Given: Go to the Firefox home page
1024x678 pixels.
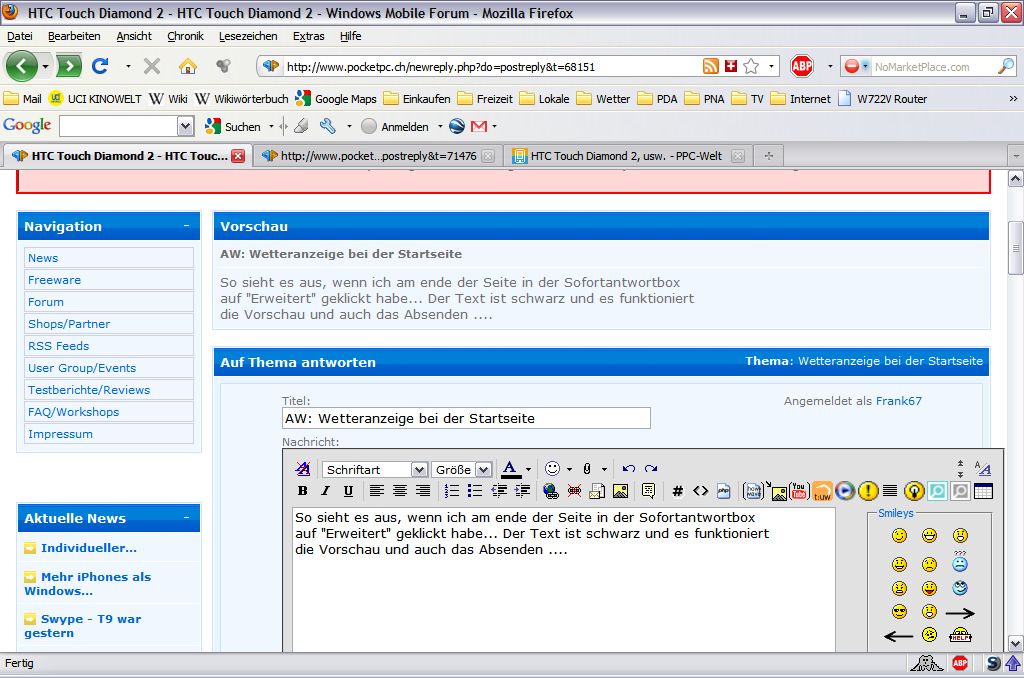Looking at the screenshot, I should pyautogui.click(x=188, y=66).
